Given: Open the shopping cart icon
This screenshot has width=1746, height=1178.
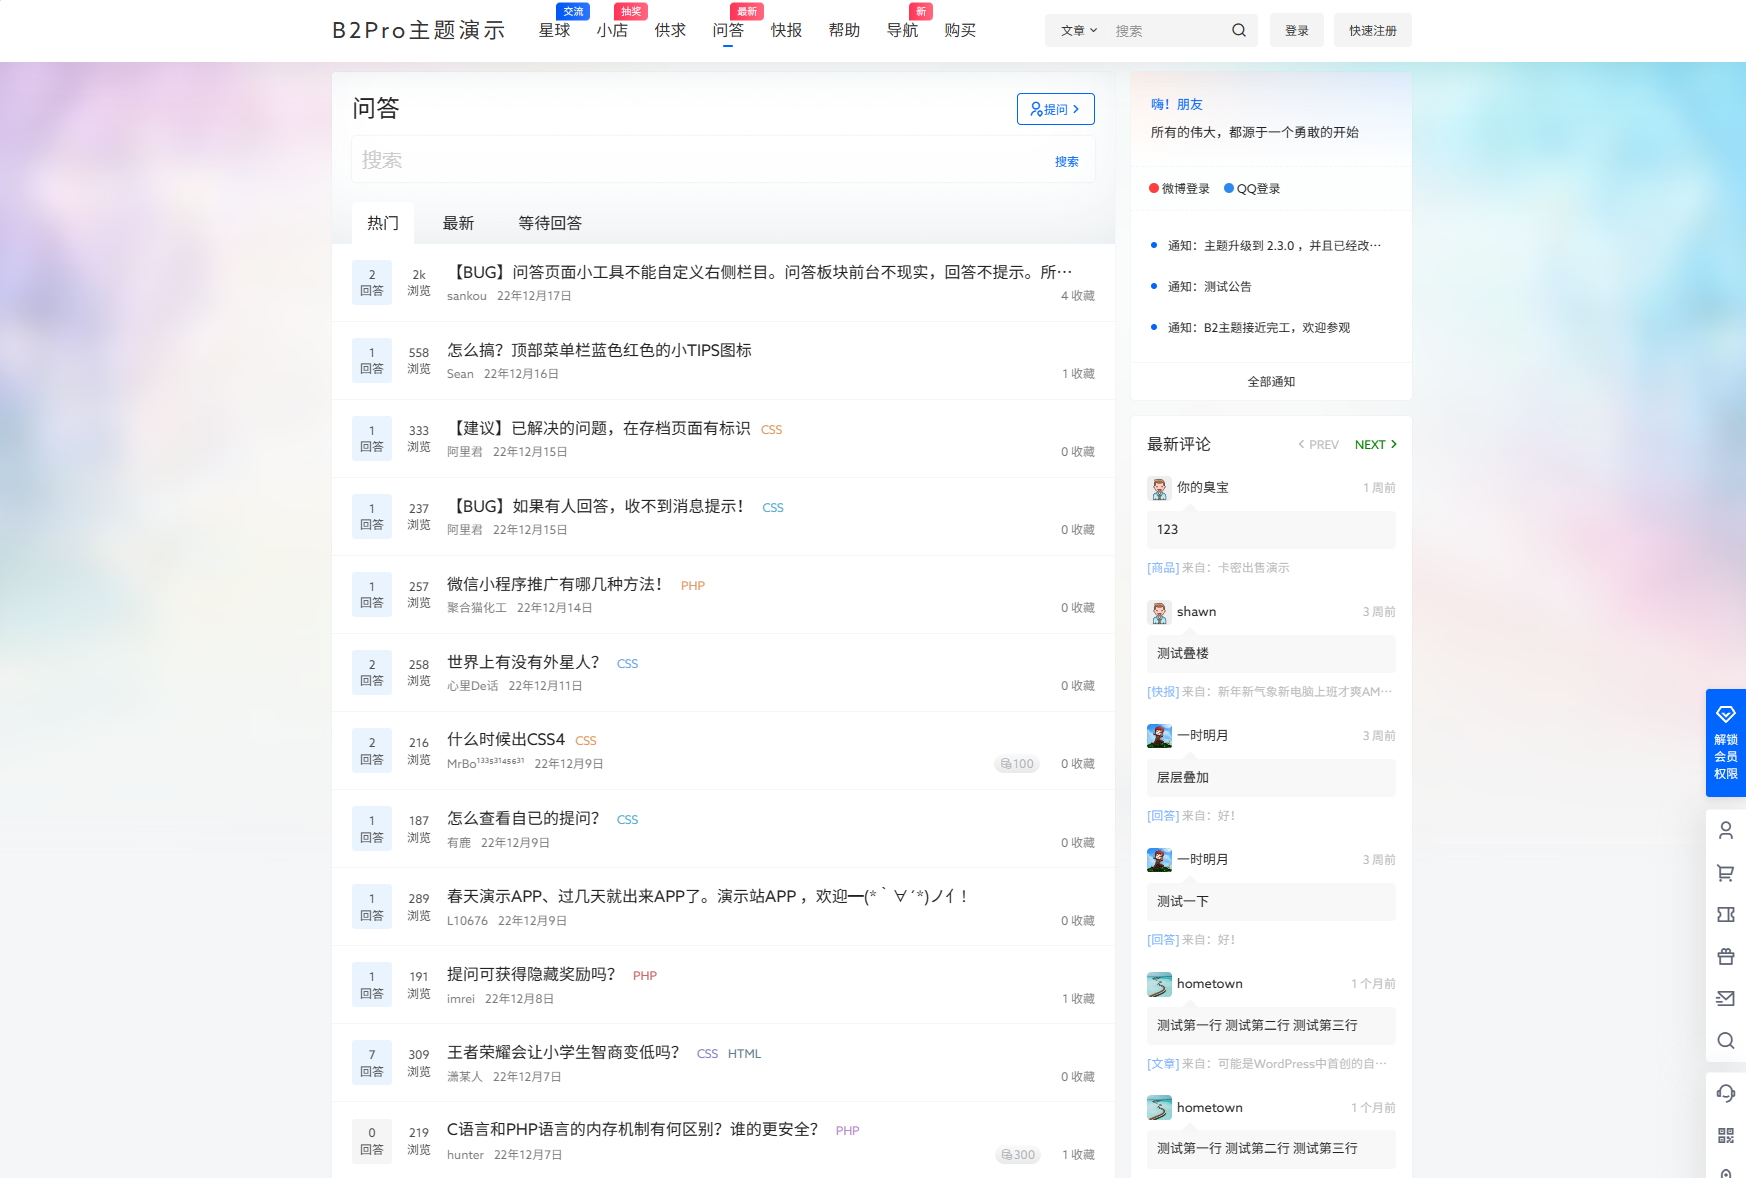Looking at the screenshot, I should [1725, 872].
